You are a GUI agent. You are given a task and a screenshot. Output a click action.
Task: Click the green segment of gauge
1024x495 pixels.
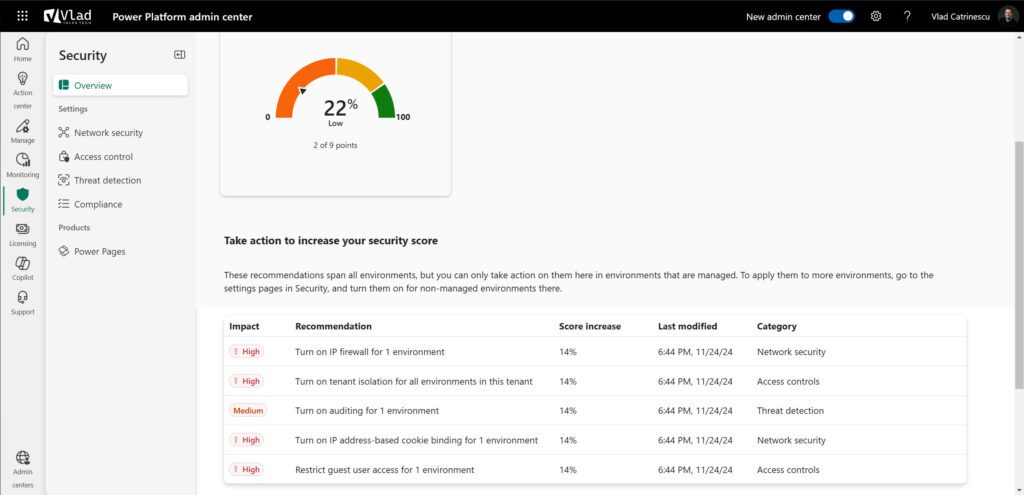[385, 102]
